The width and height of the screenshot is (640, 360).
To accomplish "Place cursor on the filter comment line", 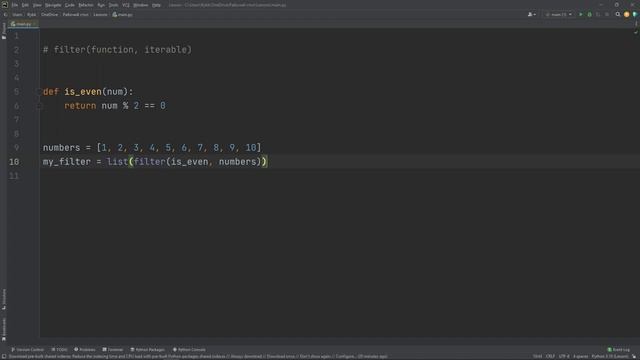I will click(117, 50).
